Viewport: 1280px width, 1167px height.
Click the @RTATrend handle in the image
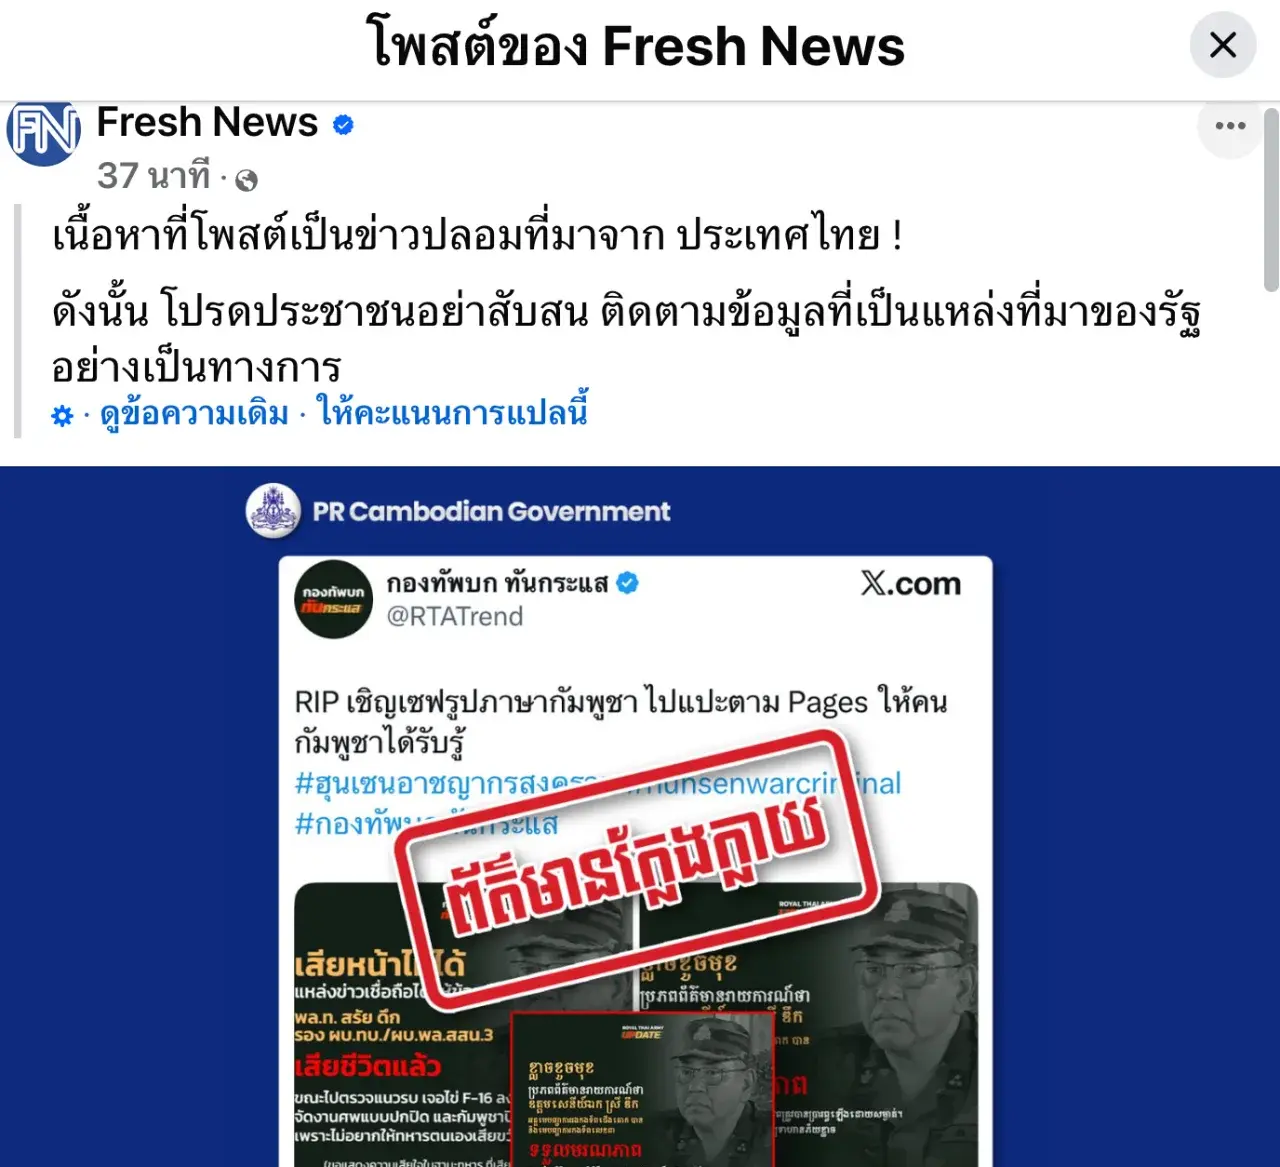(x=455, y=616)
